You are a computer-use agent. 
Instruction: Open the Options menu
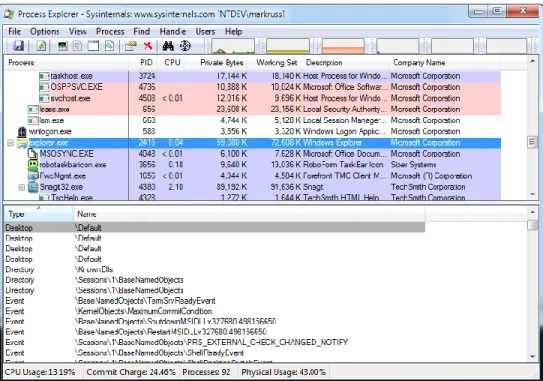click(x=45, y=32)
